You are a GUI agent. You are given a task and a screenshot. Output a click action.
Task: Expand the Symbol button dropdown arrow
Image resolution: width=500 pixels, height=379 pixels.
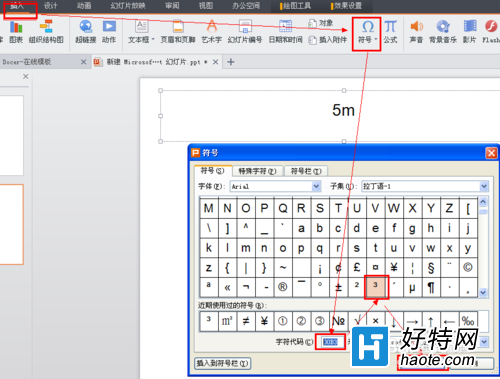tap(376, 40)
